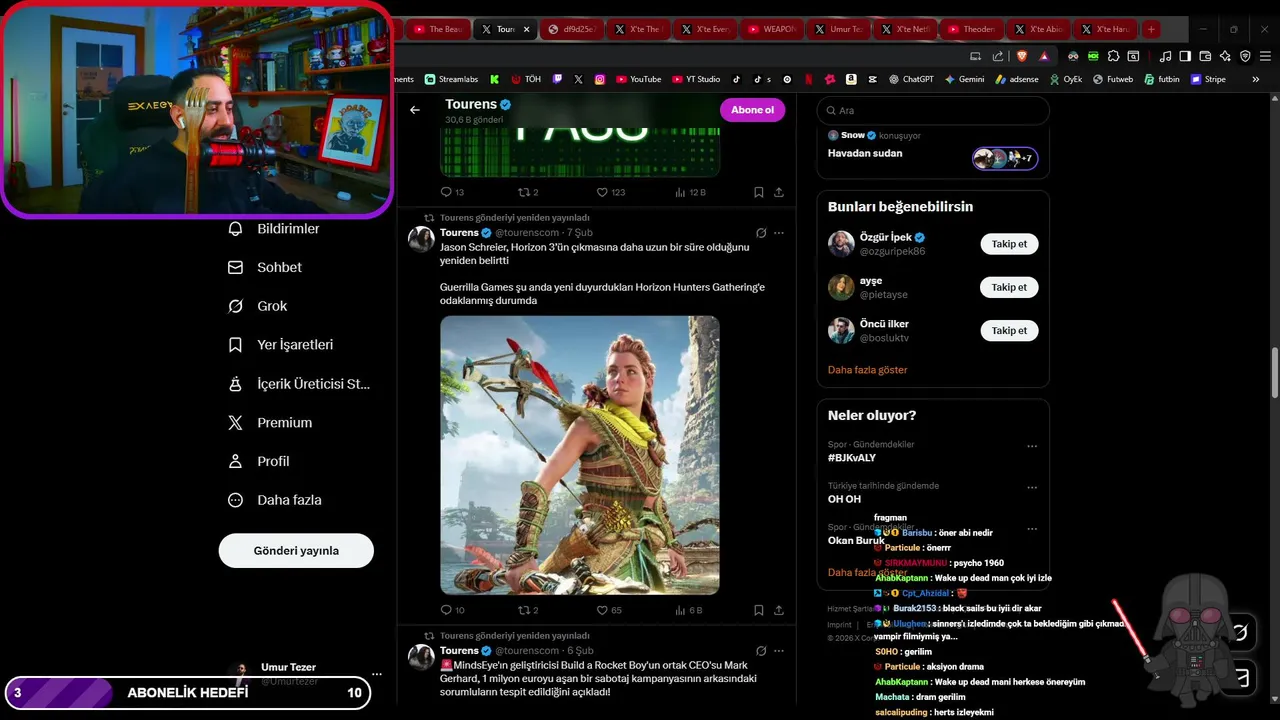Share the top post above Horizon
Image resolution: width=1280 pixels, height=720 pixels.
point(779,192)
